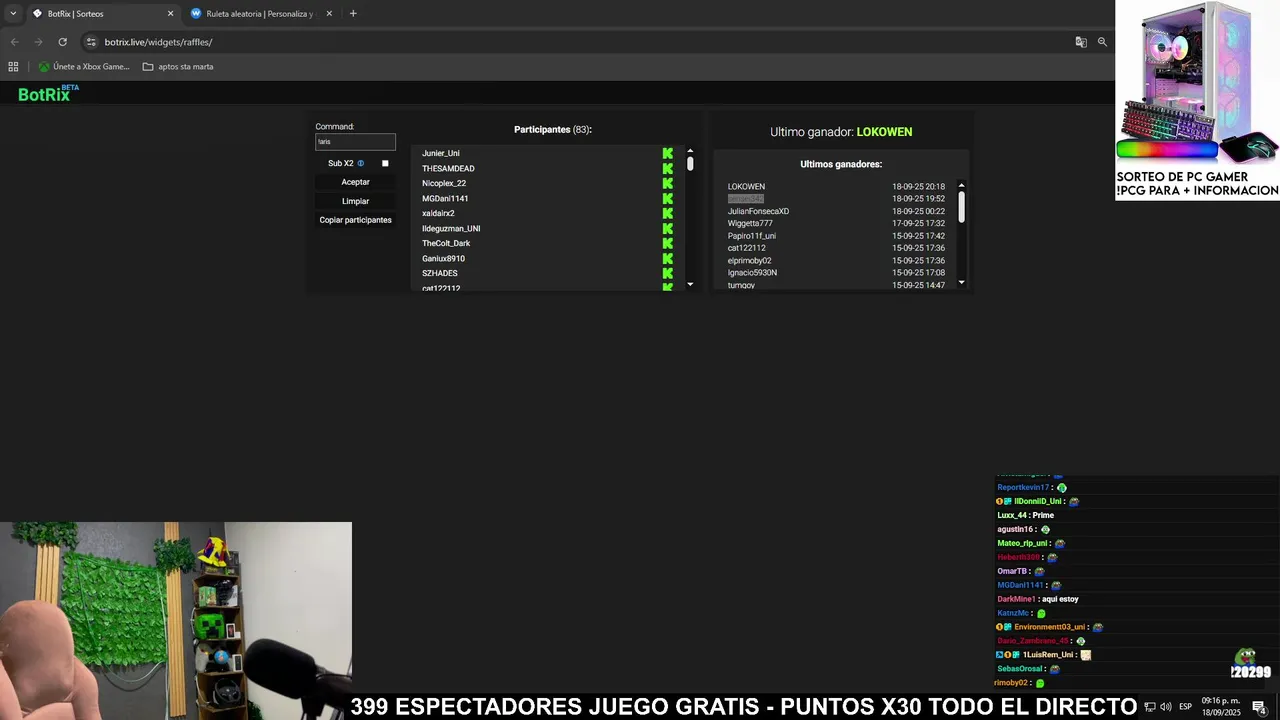The width and height of the screenshot is (1280, 720).
Task: Click the zoom magnifier icon in address bar
Action: [x=1102, y=42]
